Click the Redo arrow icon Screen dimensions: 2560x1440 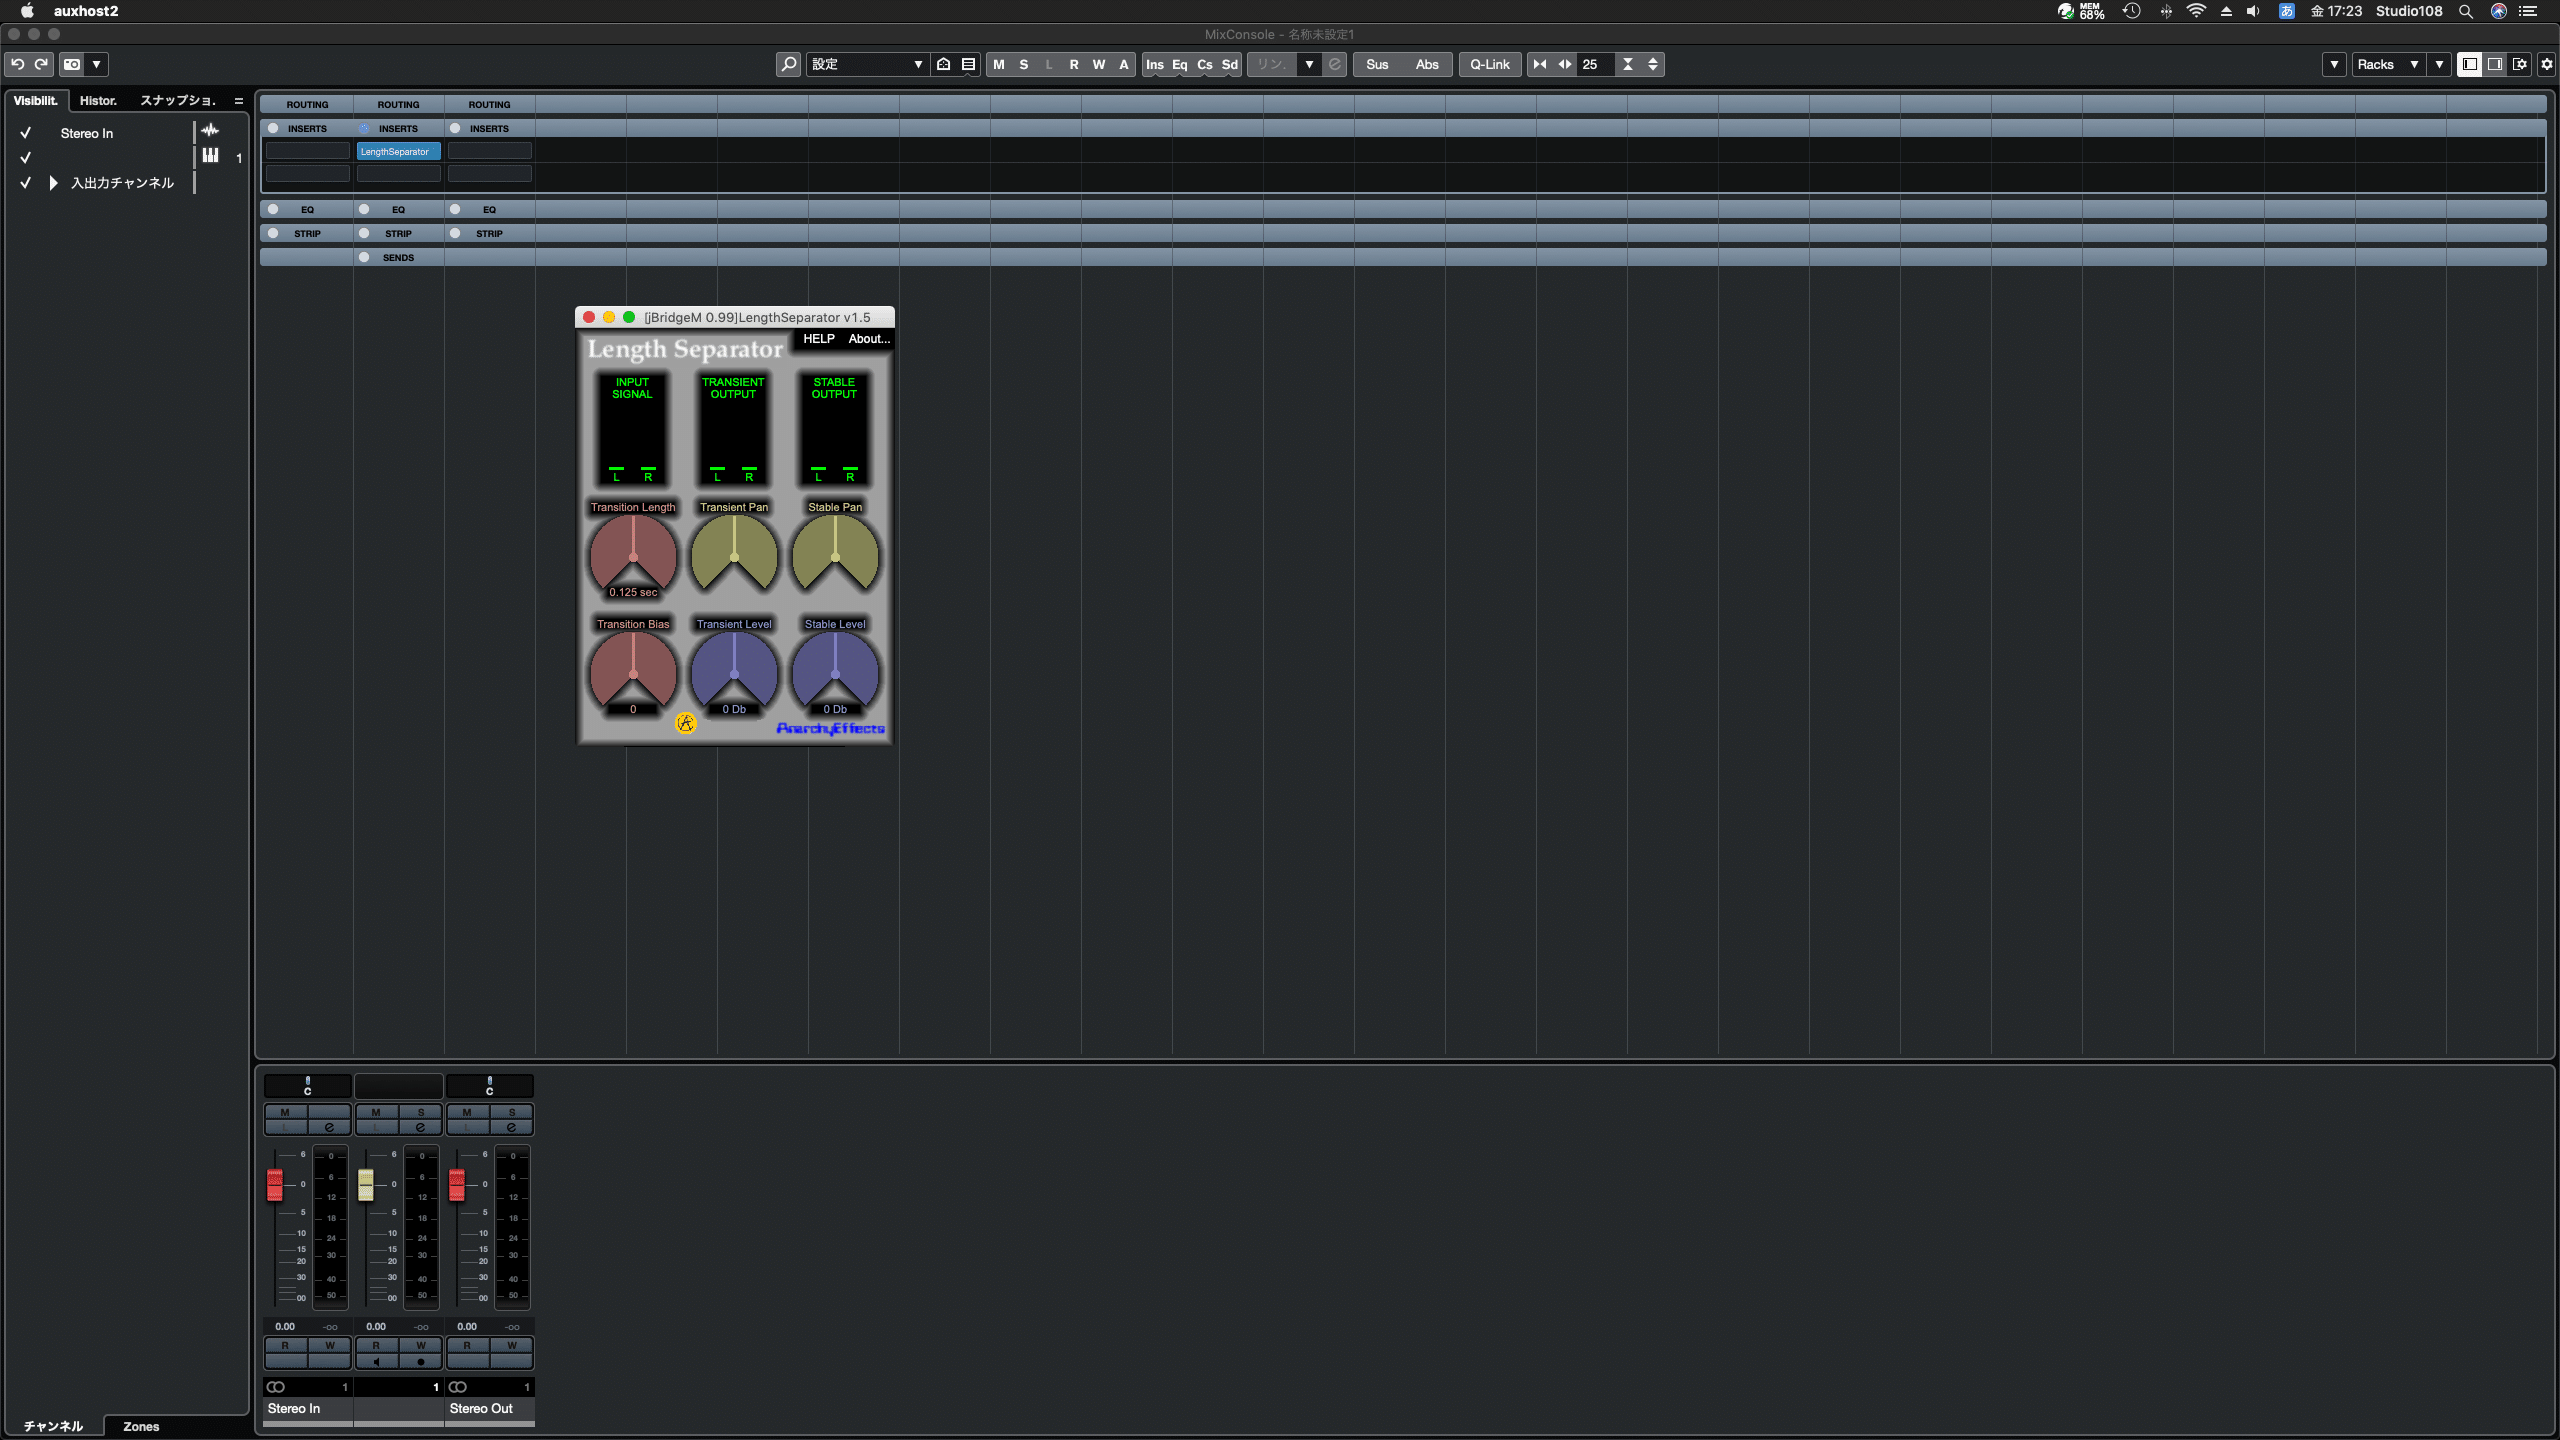[x=41, y=64]
